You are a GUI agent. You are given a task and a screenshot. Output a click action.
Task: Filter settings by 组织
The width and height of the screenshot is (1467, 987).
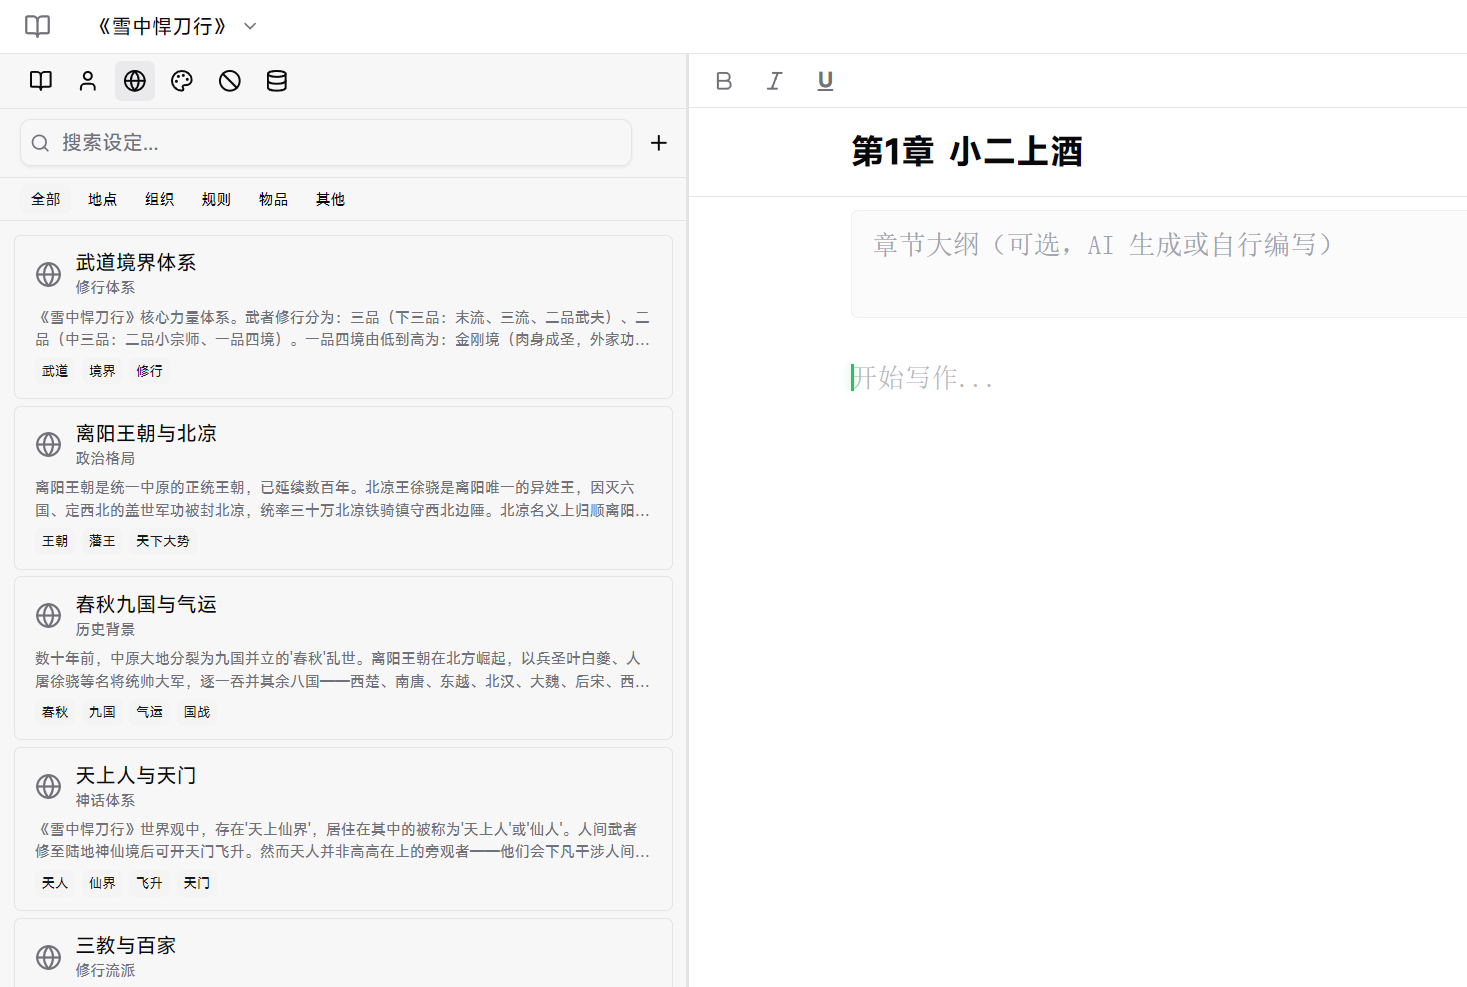point(159,199)
